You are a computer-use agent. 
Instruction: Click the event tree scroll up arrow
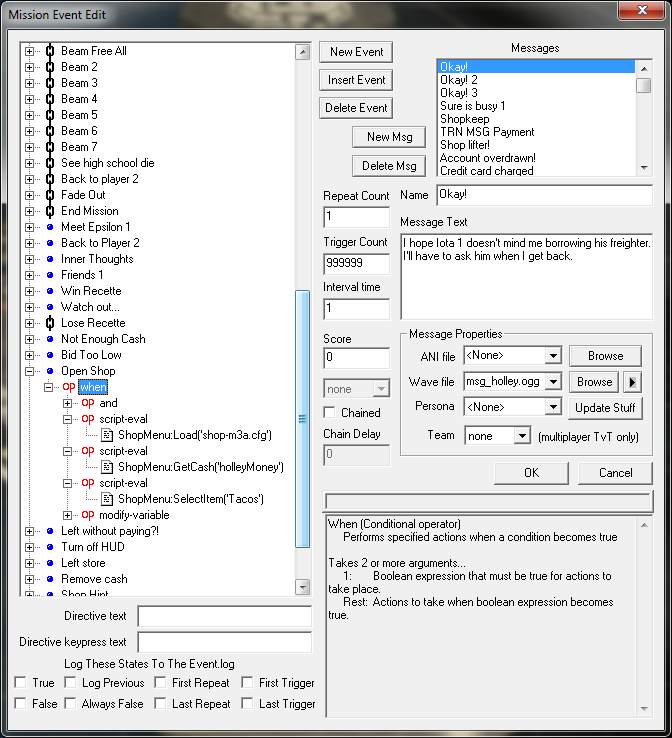[x=302, y=52]
